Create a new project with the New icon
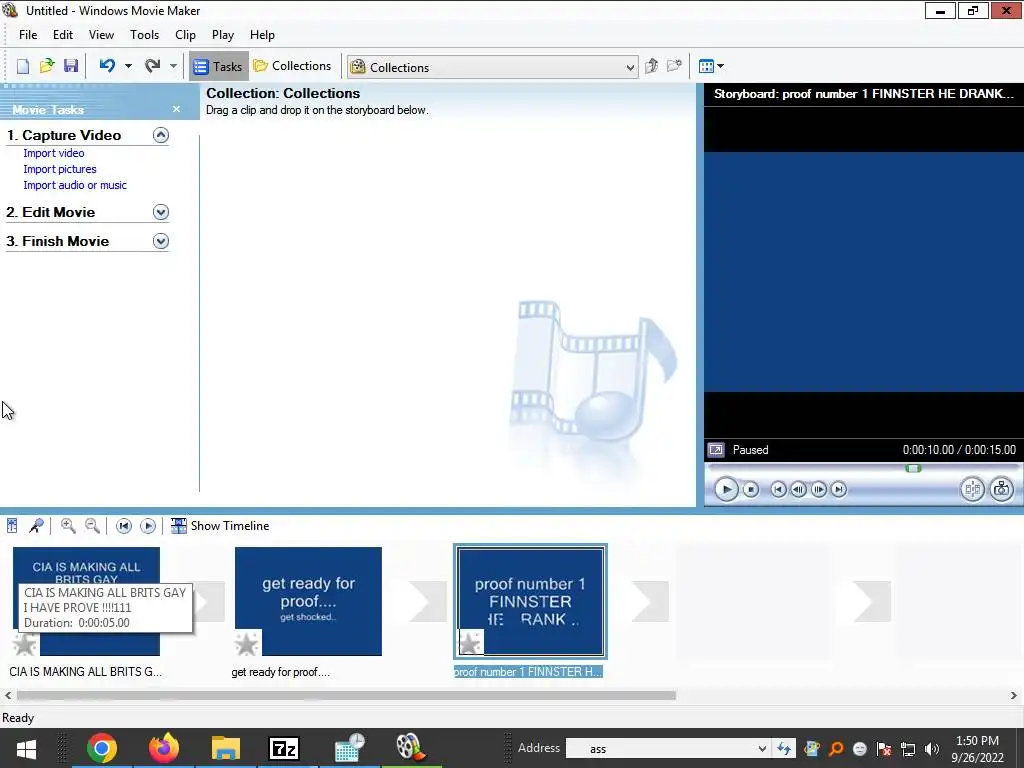This screenshot has width=1024, height=768. (x=23, y=67)
